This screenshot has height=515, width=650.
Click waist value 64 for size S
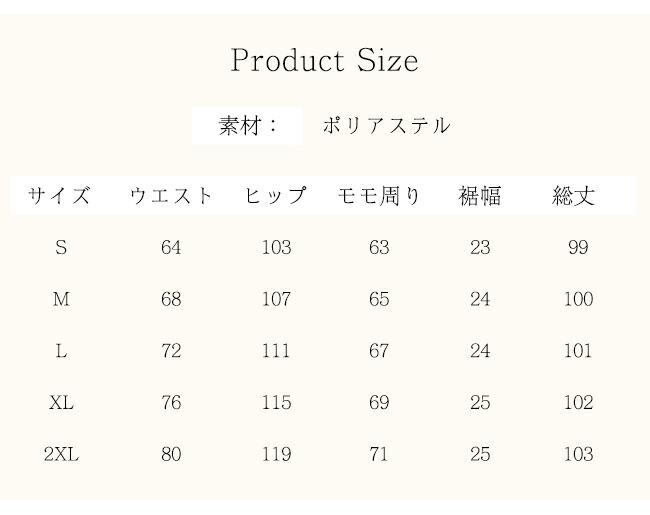[171, 248]
